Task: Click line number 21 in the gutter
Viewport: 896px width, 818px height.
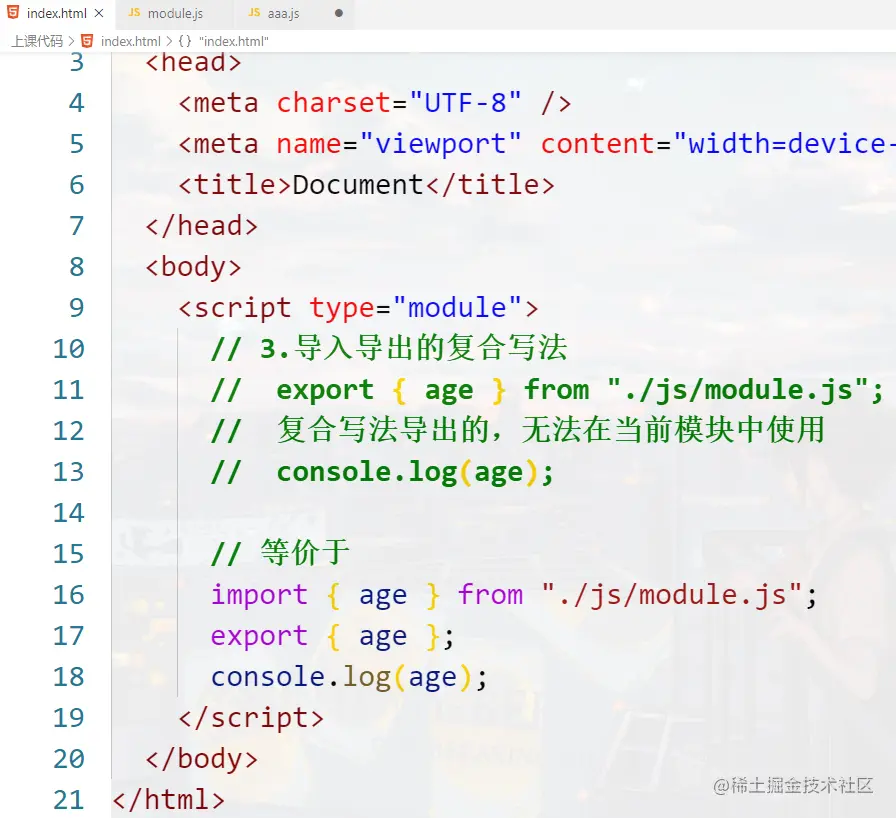Action: [x=69, y=800]
